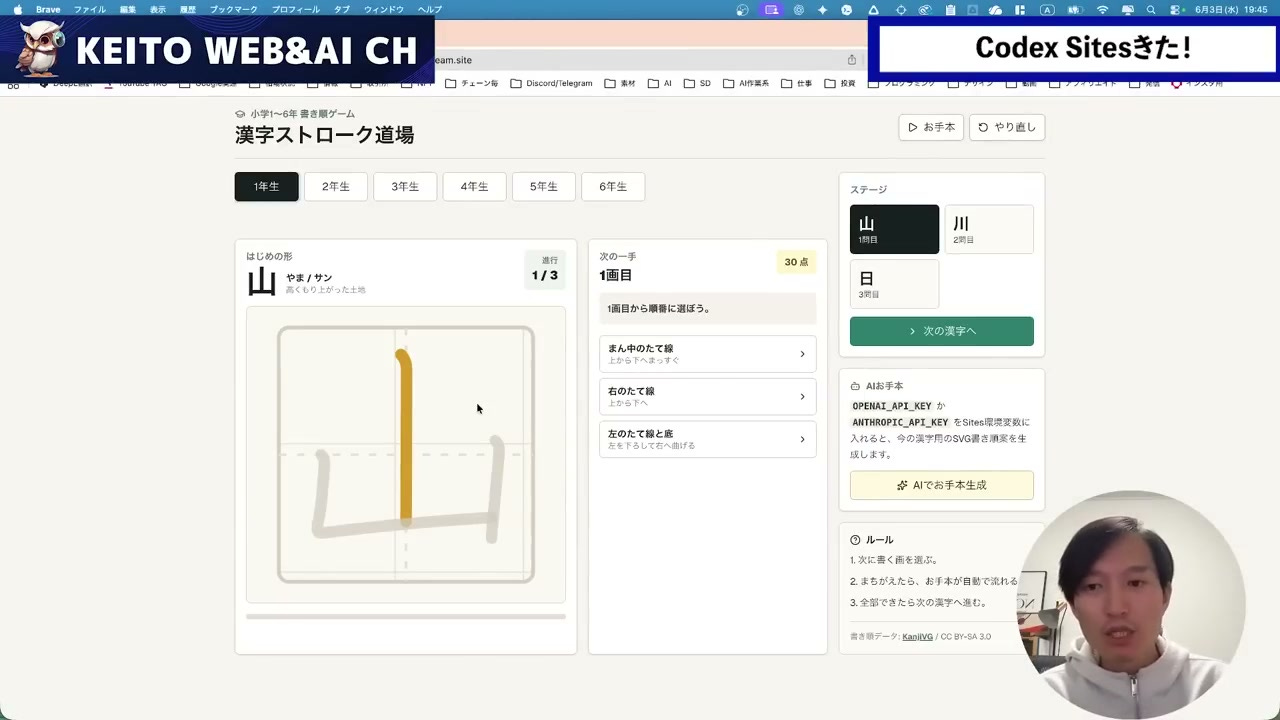Select the 4年生 grade tab
Screen dimensions: 1280x720
point(474,187)
